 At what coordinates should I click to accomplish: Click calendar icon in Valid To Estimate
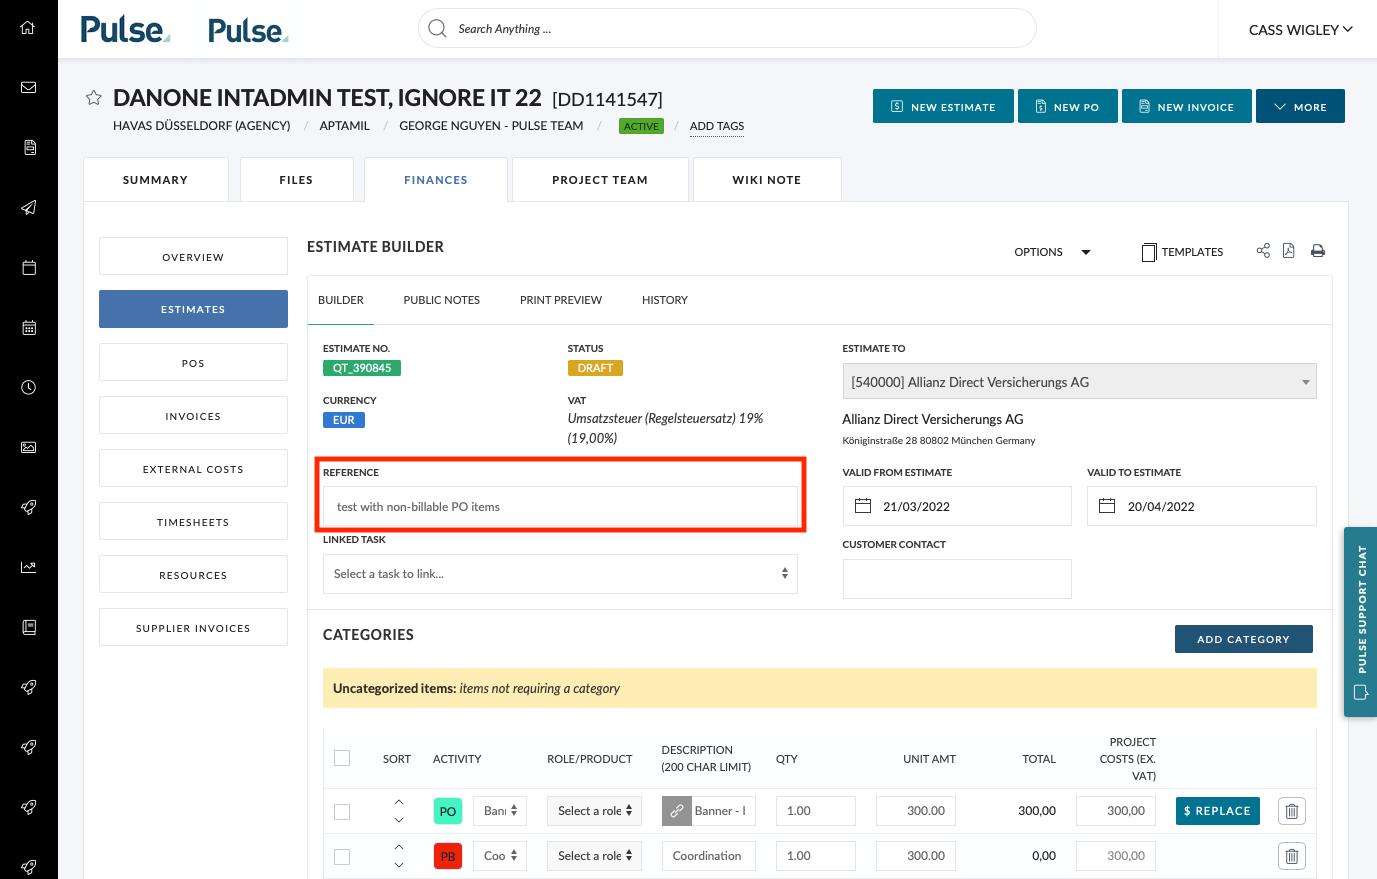(1107, 506)
